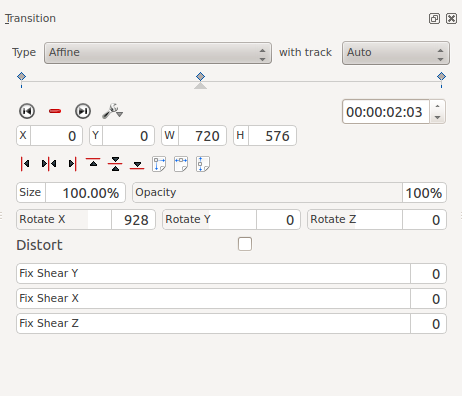
Task: Expand the with track Auto dropdown
Action: click(x=396, y=53)
